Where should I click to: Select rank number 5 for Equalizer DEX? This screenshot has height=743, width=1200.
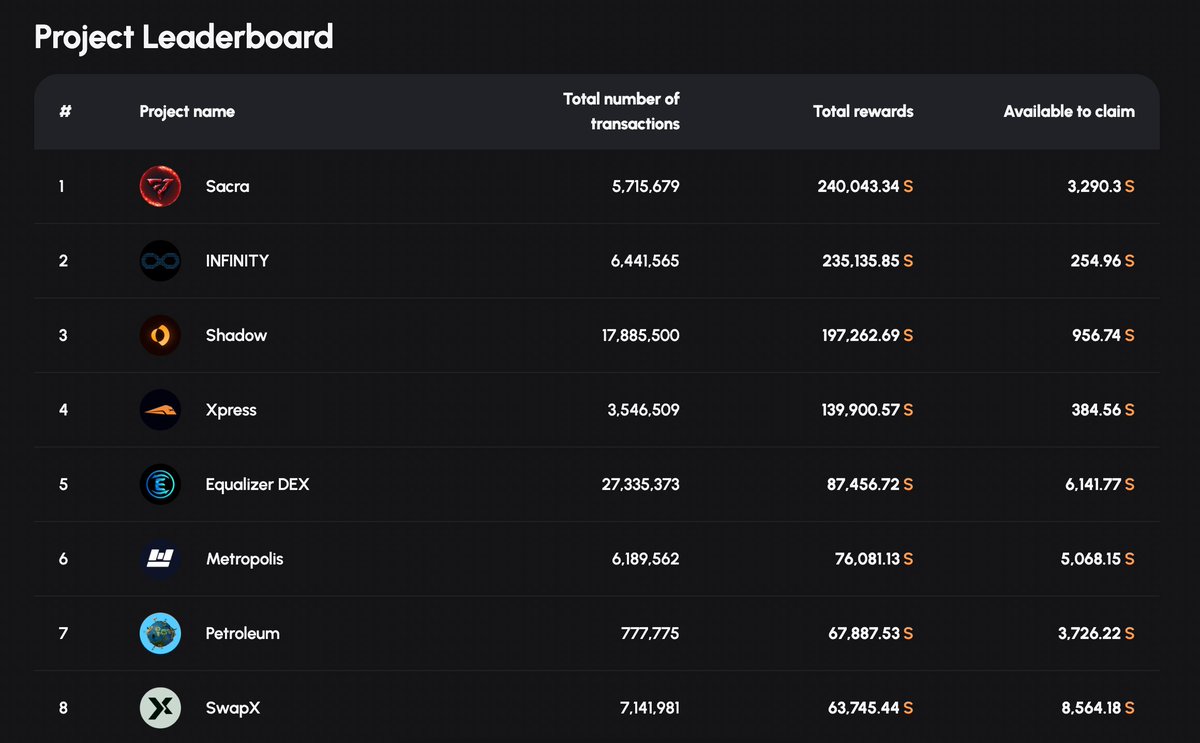point(63,484)
